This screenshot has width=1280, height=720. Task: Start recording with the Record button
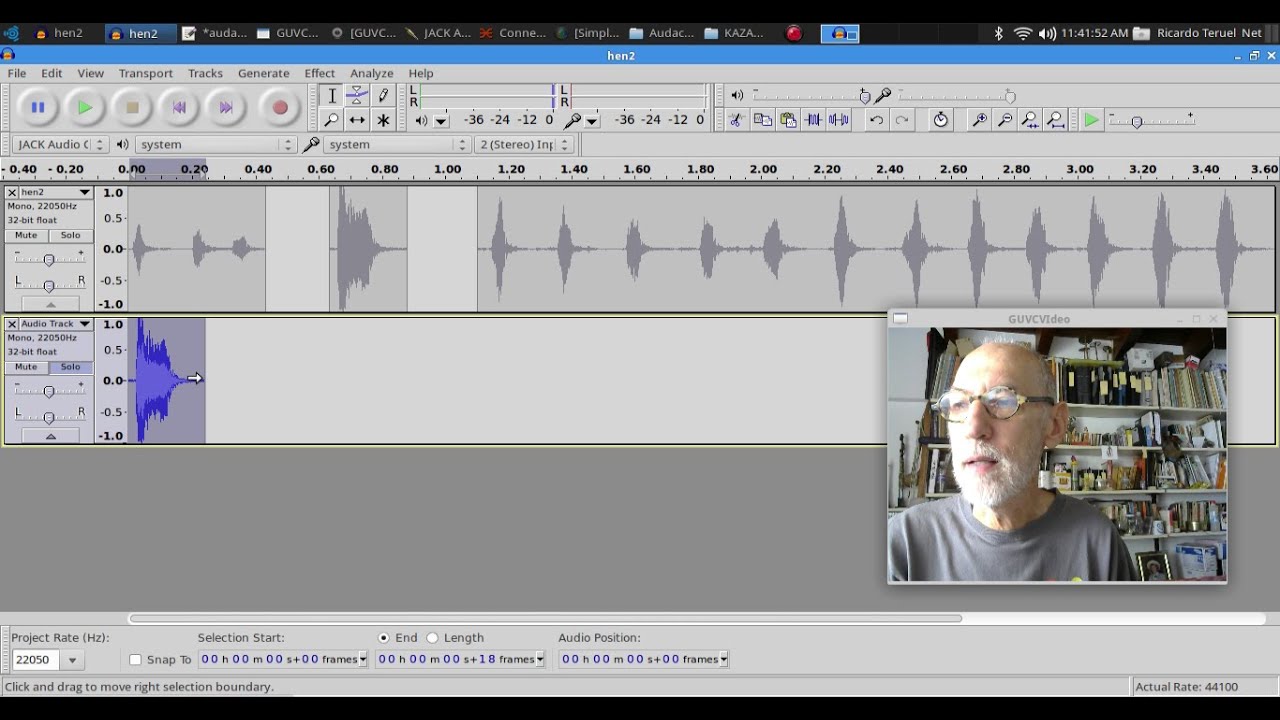coord(280,107)
